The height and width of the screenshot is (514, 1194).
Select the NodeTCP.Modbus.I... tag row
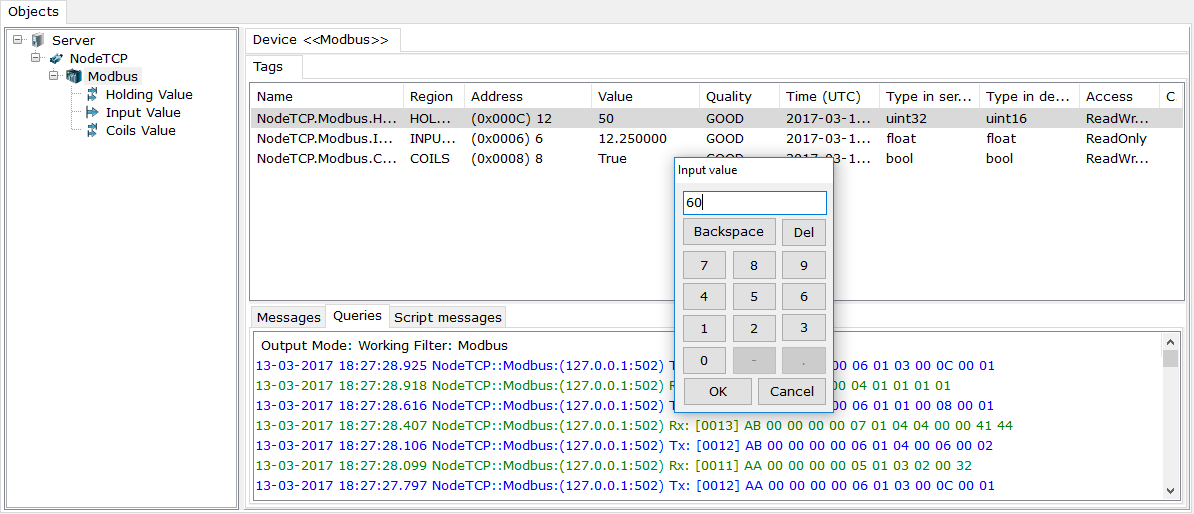point(717,139)
